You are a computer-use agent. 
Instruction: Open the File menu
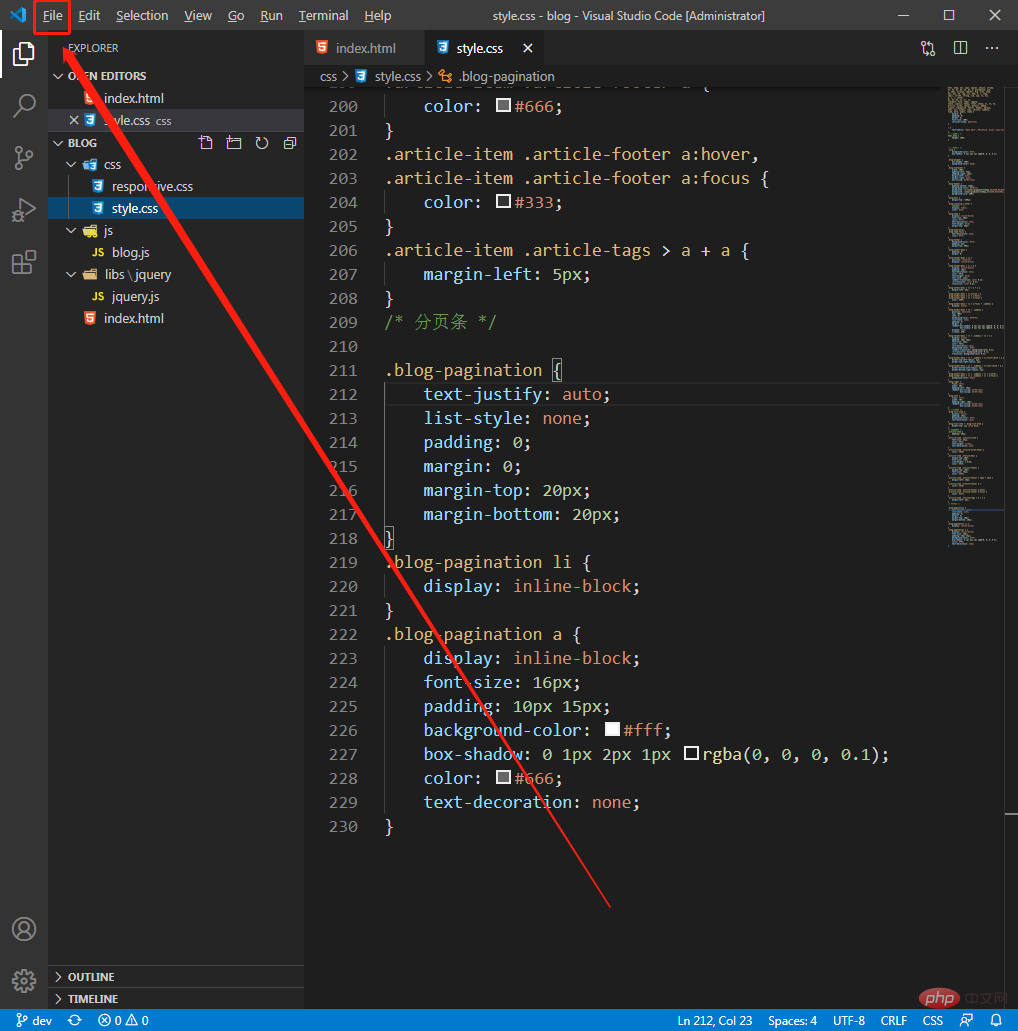click(x=53, y=15)
